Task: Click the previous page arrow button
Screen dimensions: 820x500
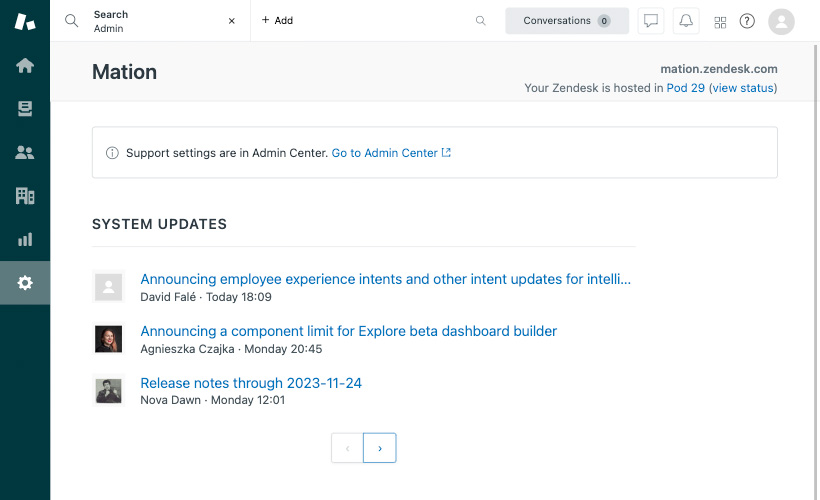Action: coord(347,448)
